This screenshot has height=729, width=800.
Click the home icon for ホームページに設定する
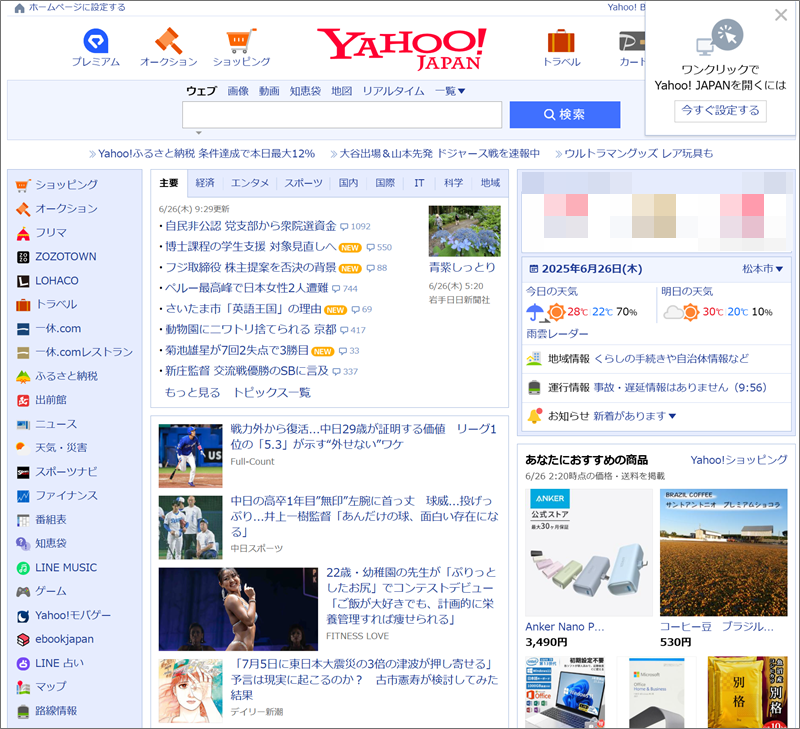pyautogui.click(x=19, y=8)
